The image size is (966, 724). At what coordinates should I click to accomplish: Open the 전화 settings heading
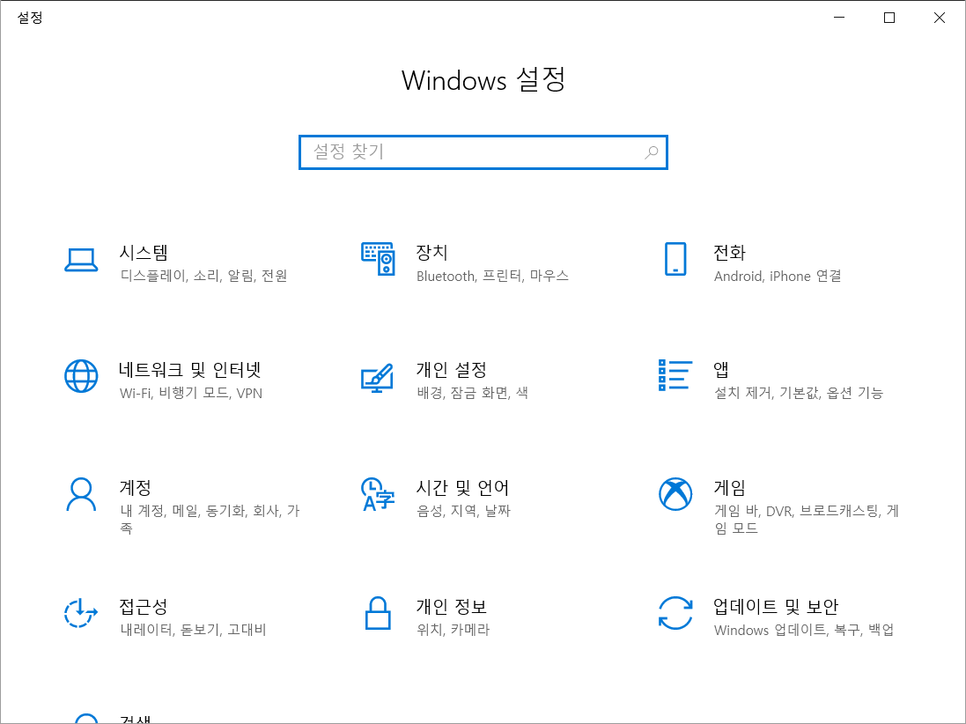click(x=729, y=252)
